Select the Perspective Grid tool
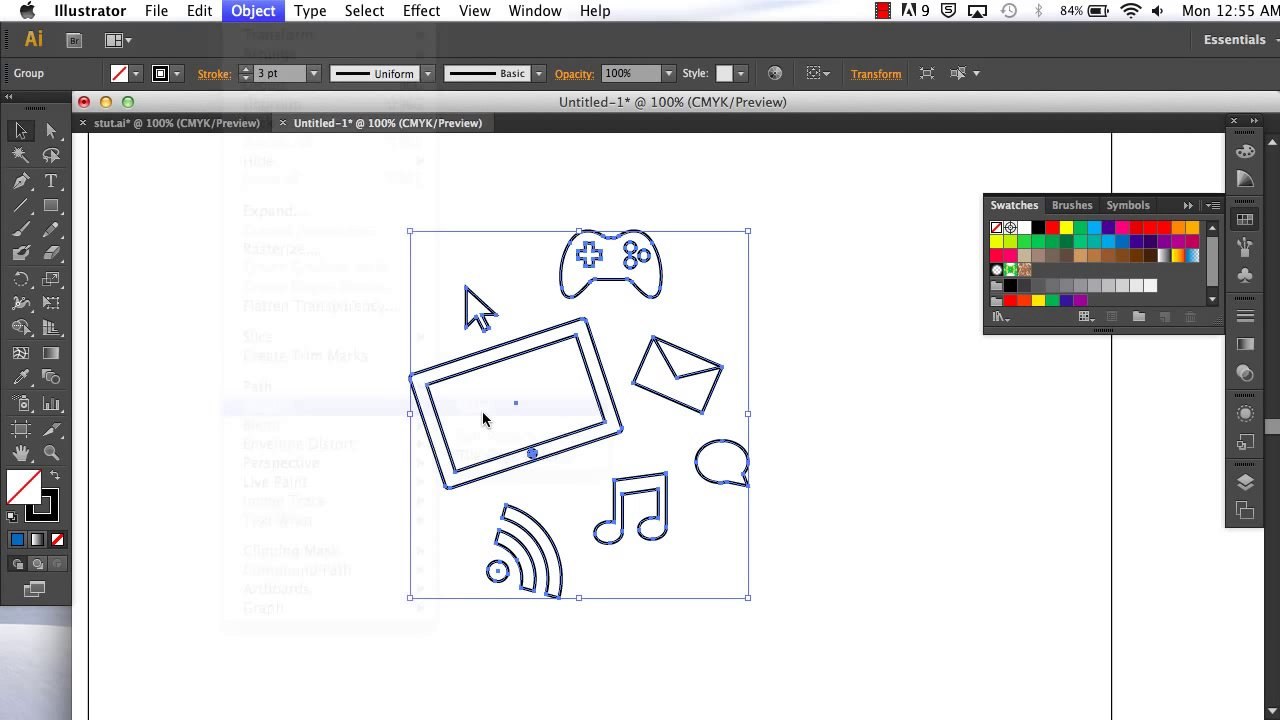1280x720 pixels. tap(51, 328)
